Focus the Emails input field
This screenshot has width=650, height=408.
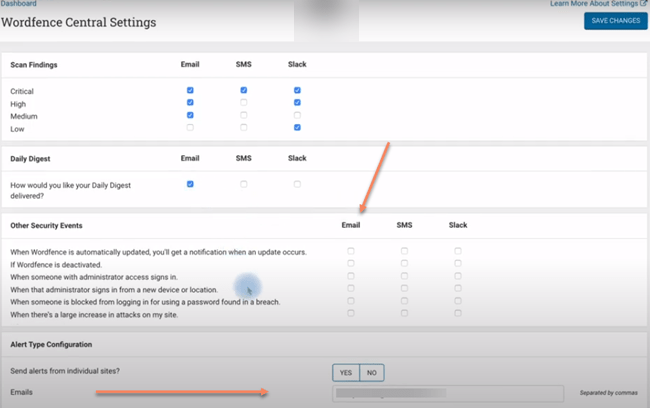[448, 393]
